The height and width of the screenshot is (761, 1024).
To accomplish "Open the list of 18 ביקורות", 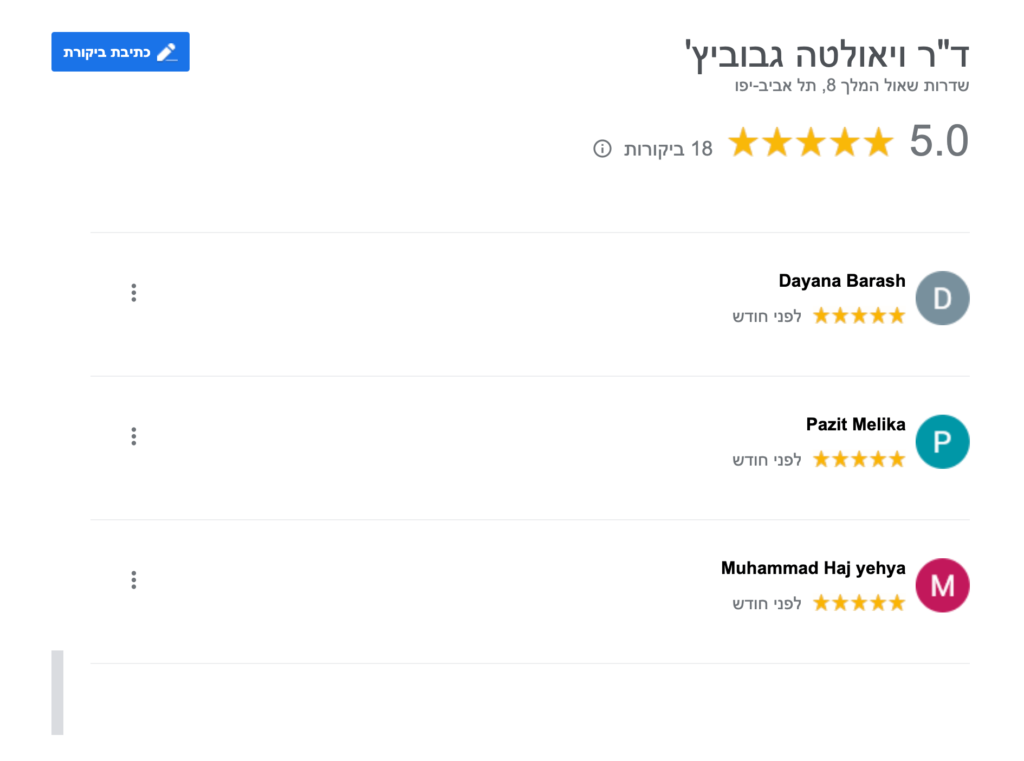I will (666, 148).
